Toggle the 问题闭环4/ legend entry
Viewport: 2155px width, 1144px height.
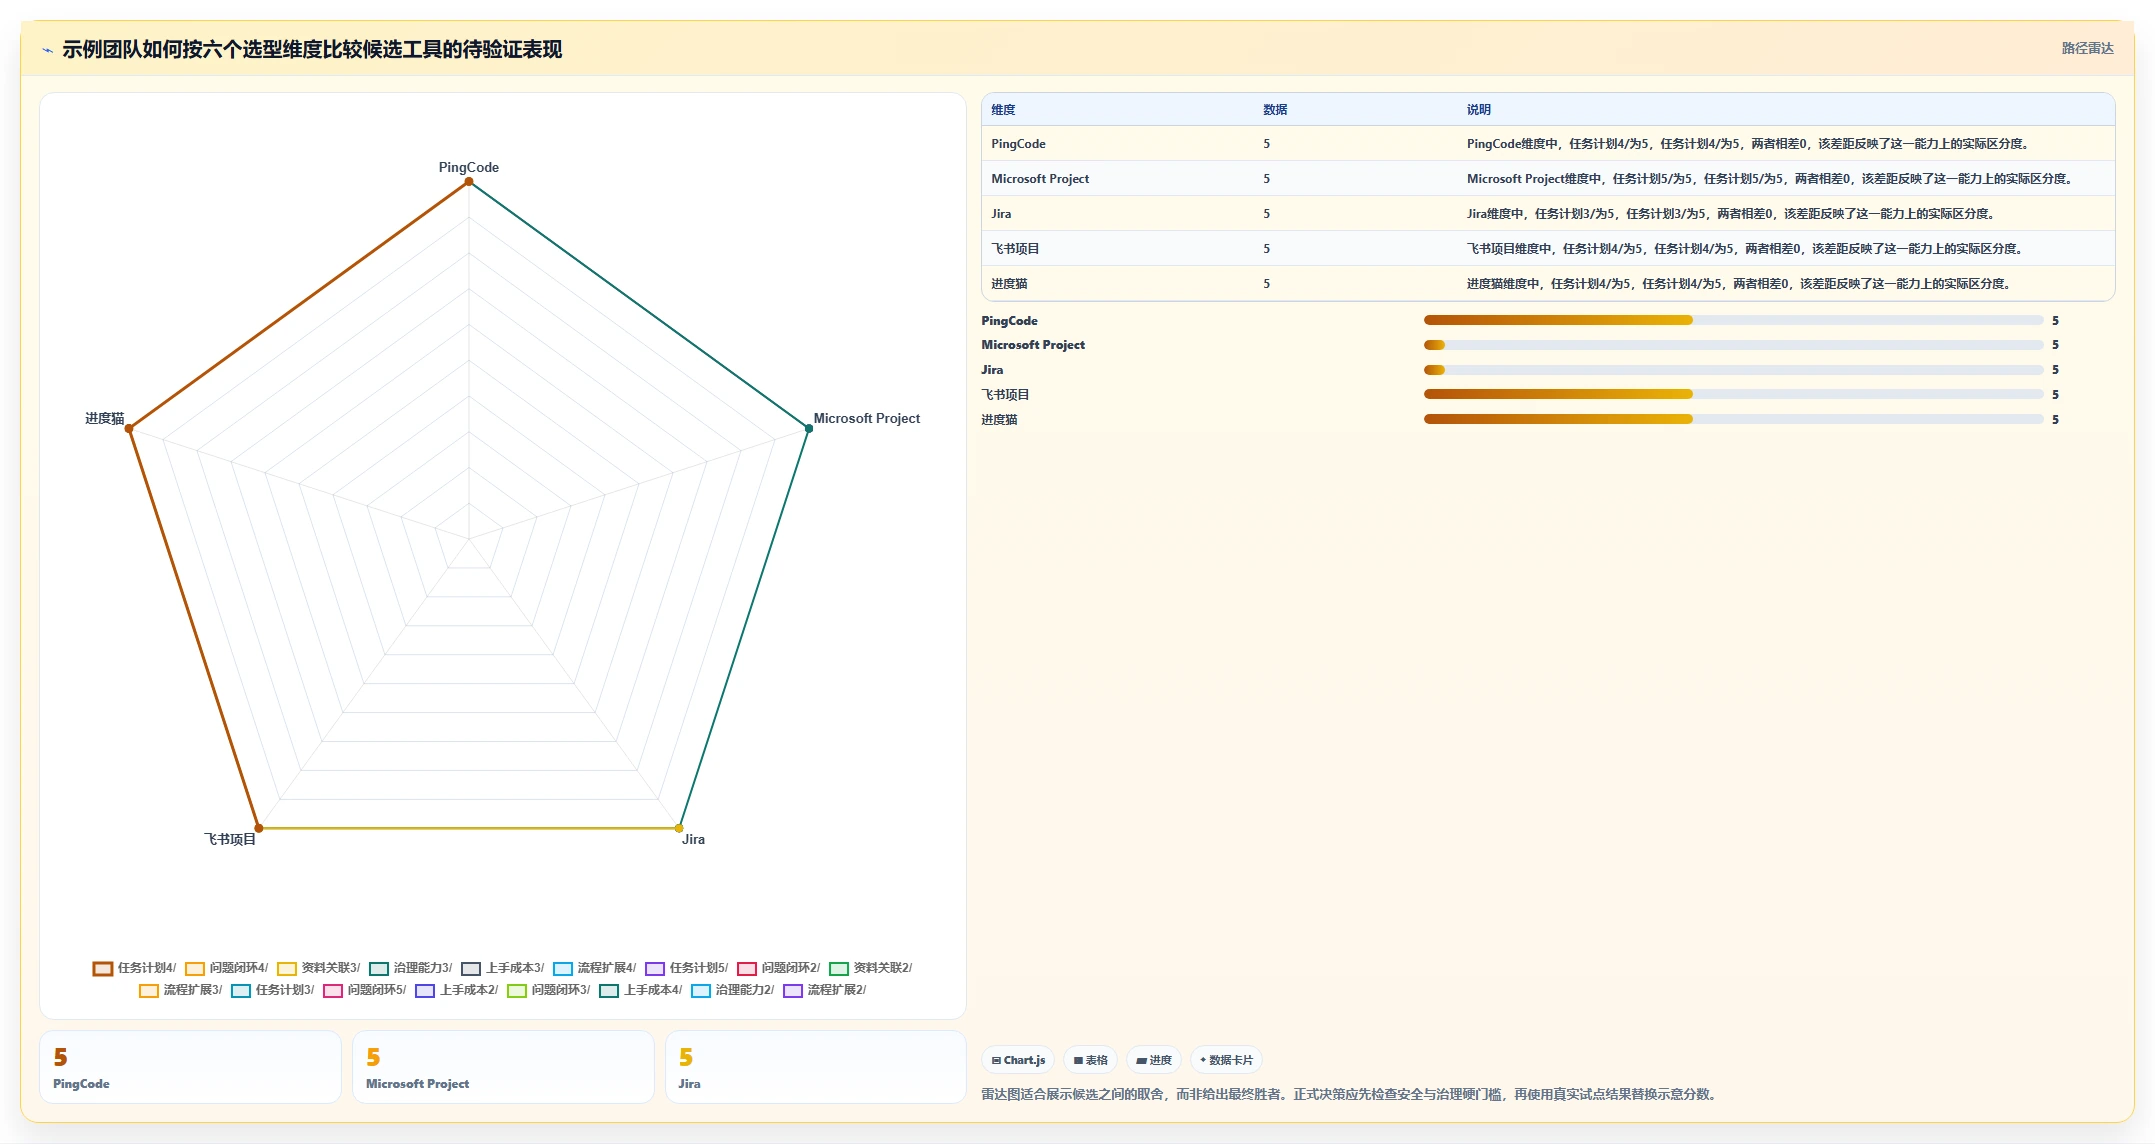[x=226, y=968]
